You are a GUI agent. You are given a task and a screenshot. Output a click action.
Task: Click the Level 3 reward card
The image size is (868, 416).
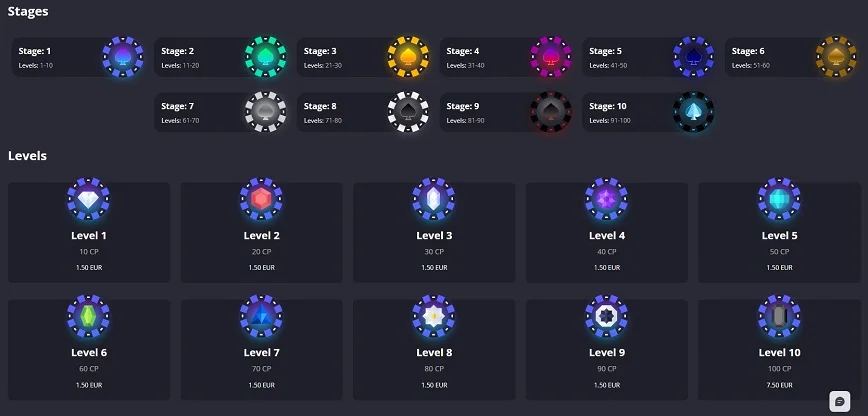[x=434, y=233]
